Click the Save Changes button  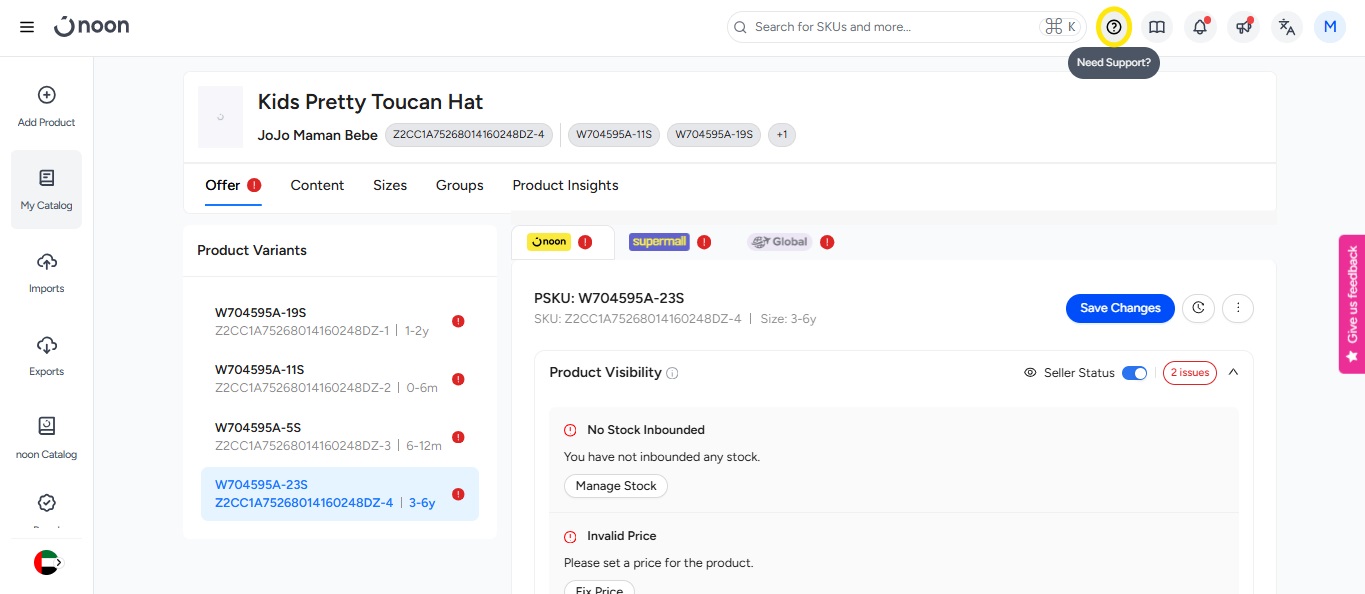point(1120,308)
